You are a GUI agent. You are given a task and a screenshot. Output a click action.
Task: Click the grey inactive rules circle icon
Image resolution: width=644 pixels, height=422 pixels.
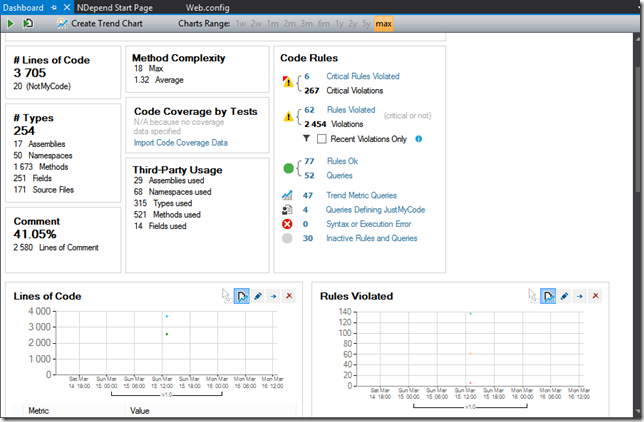coord(287,238)
